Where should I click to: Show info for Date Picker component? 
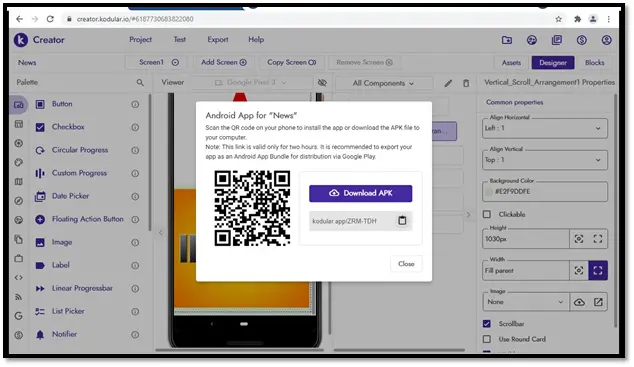click(x=135, y=196)
